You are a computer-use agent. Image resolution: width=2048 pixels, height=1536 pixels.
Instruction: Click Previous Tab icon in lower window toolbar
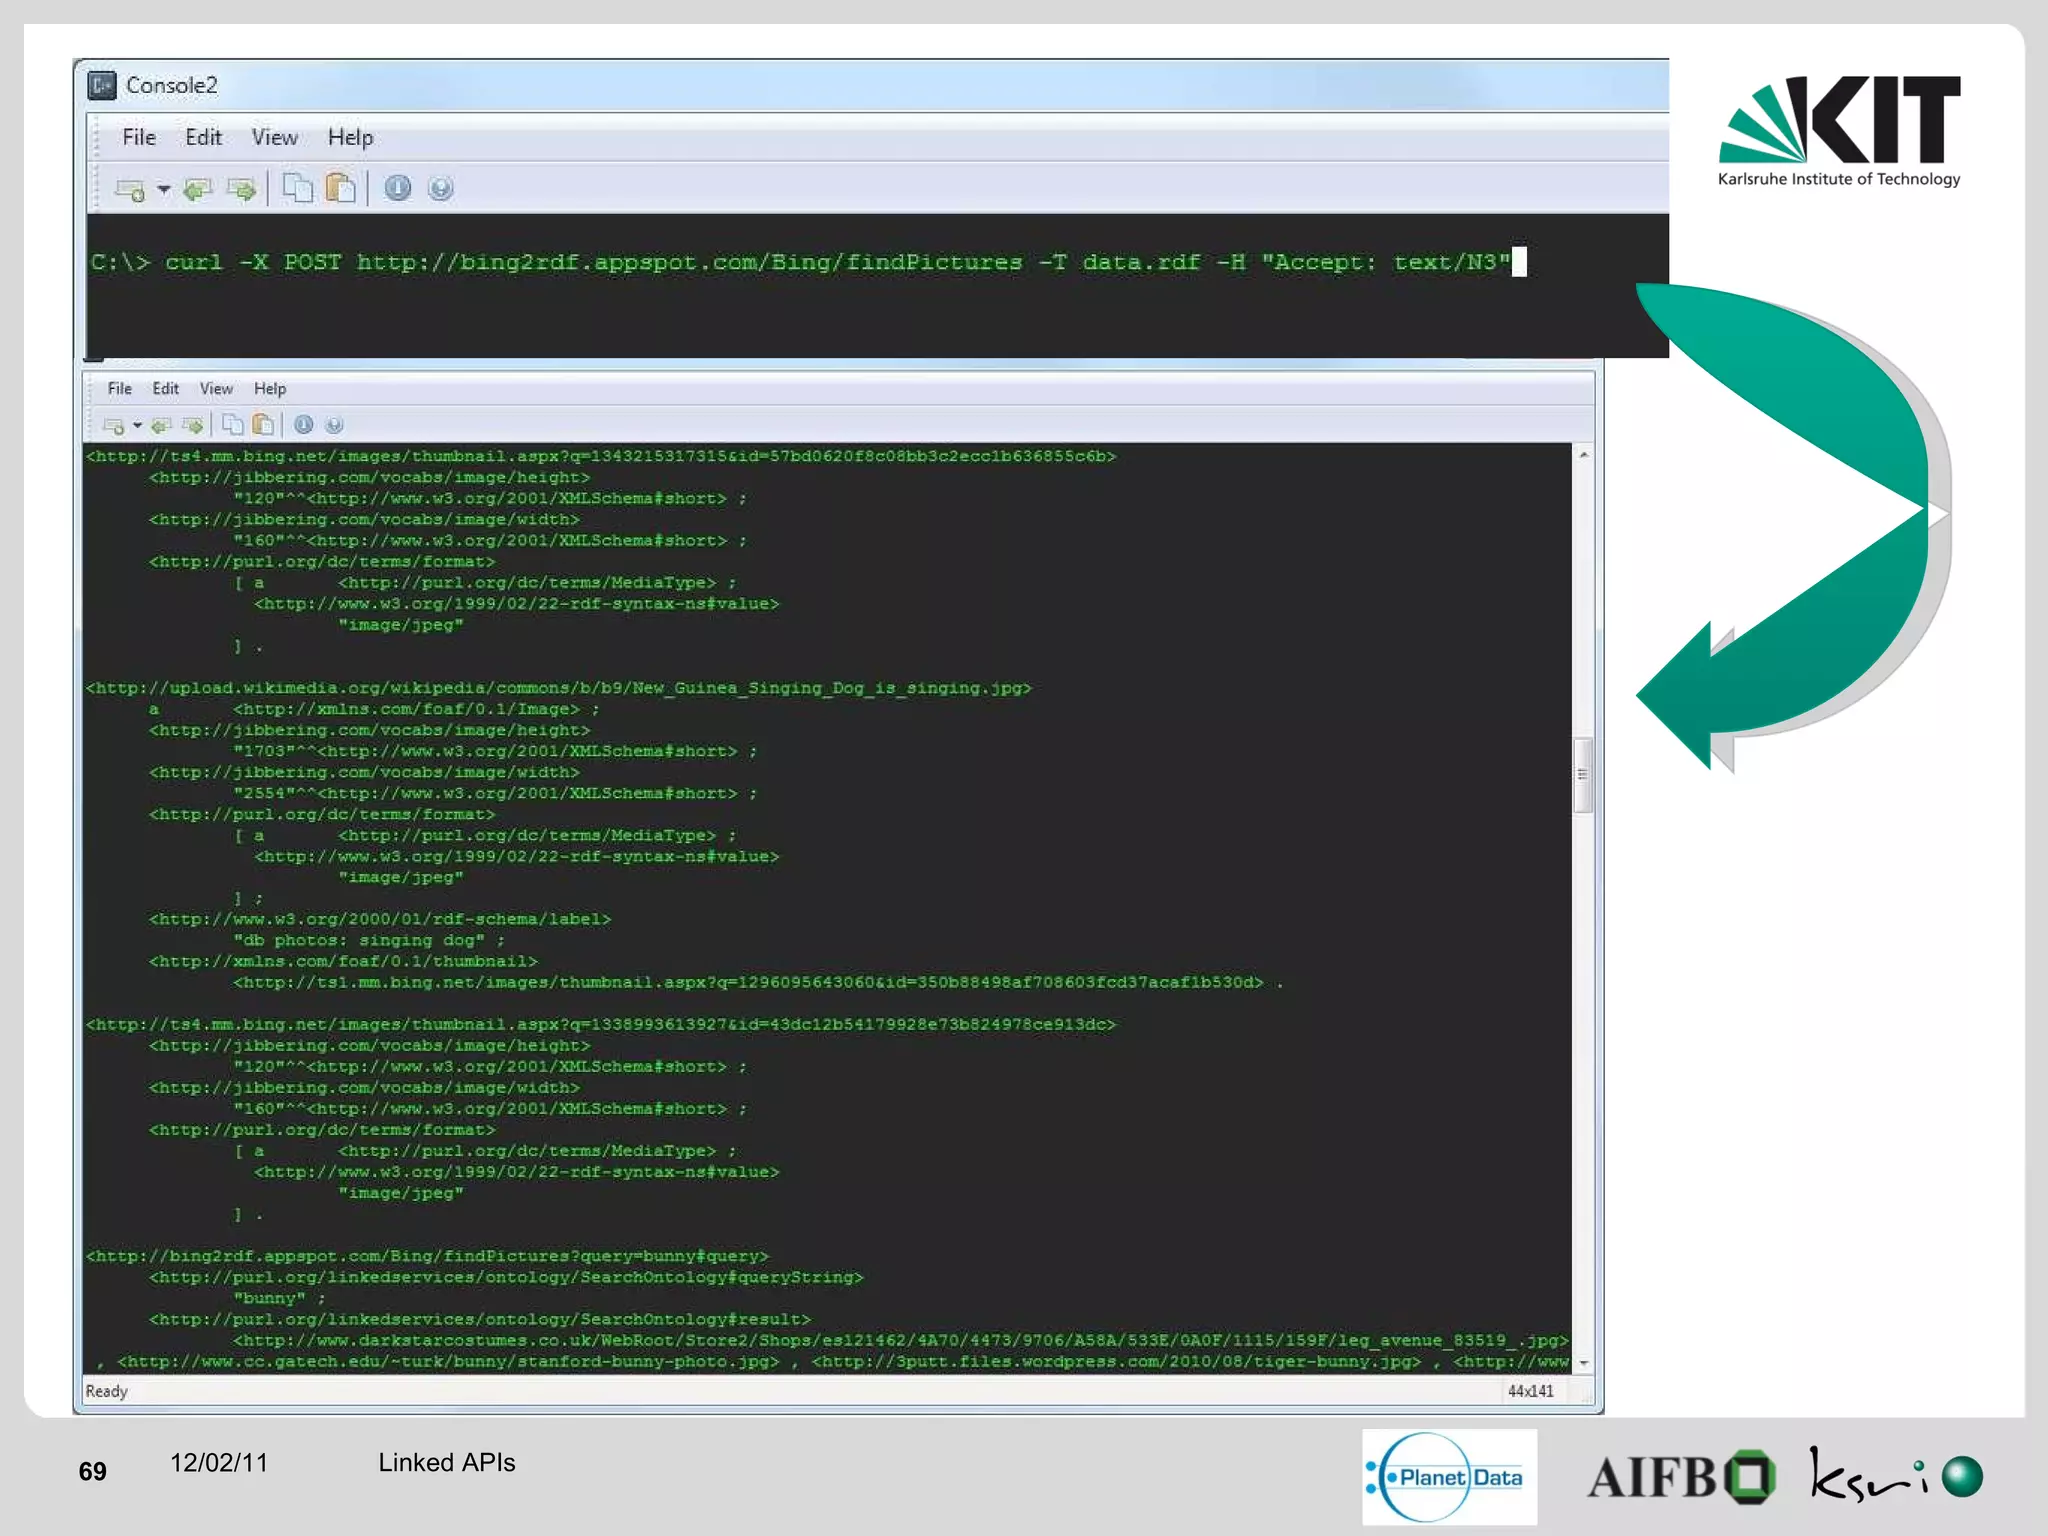click(x=161, y=426)
